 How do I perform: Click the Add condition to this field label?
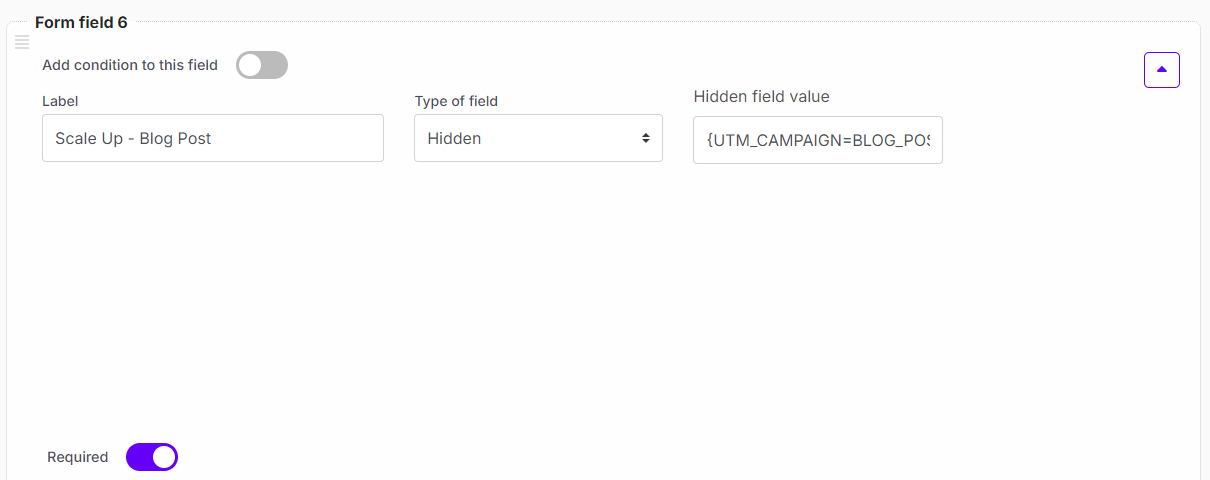point(130,65)
